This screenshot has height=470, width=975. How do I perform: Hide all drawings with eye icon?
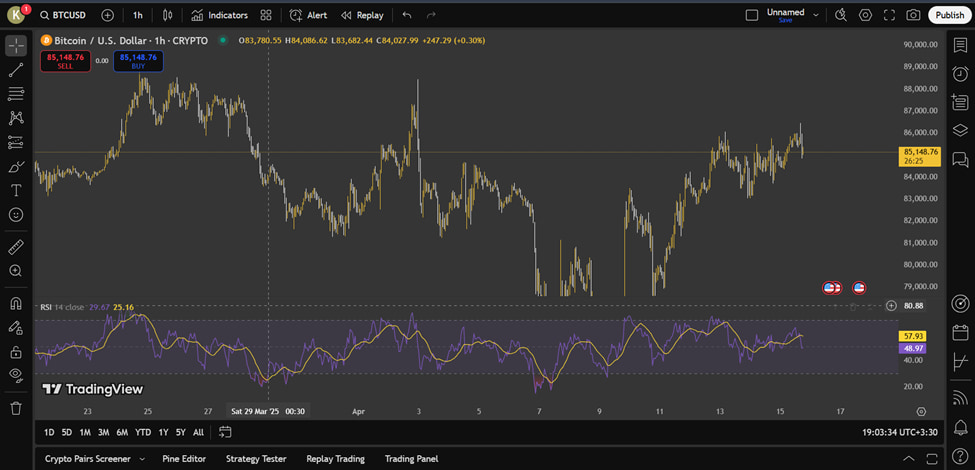pos(16,376)
